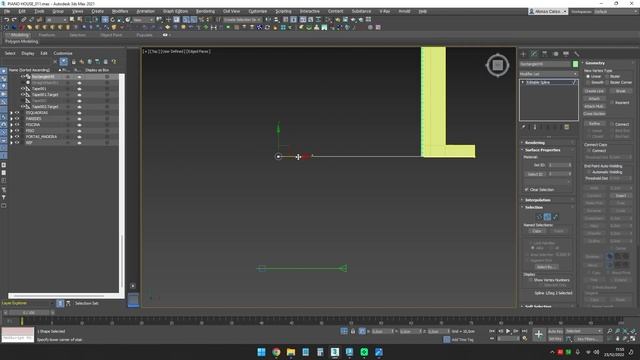The image size is (640, 360).
Task: Open the Rendering menu
Action: (205, 11)
